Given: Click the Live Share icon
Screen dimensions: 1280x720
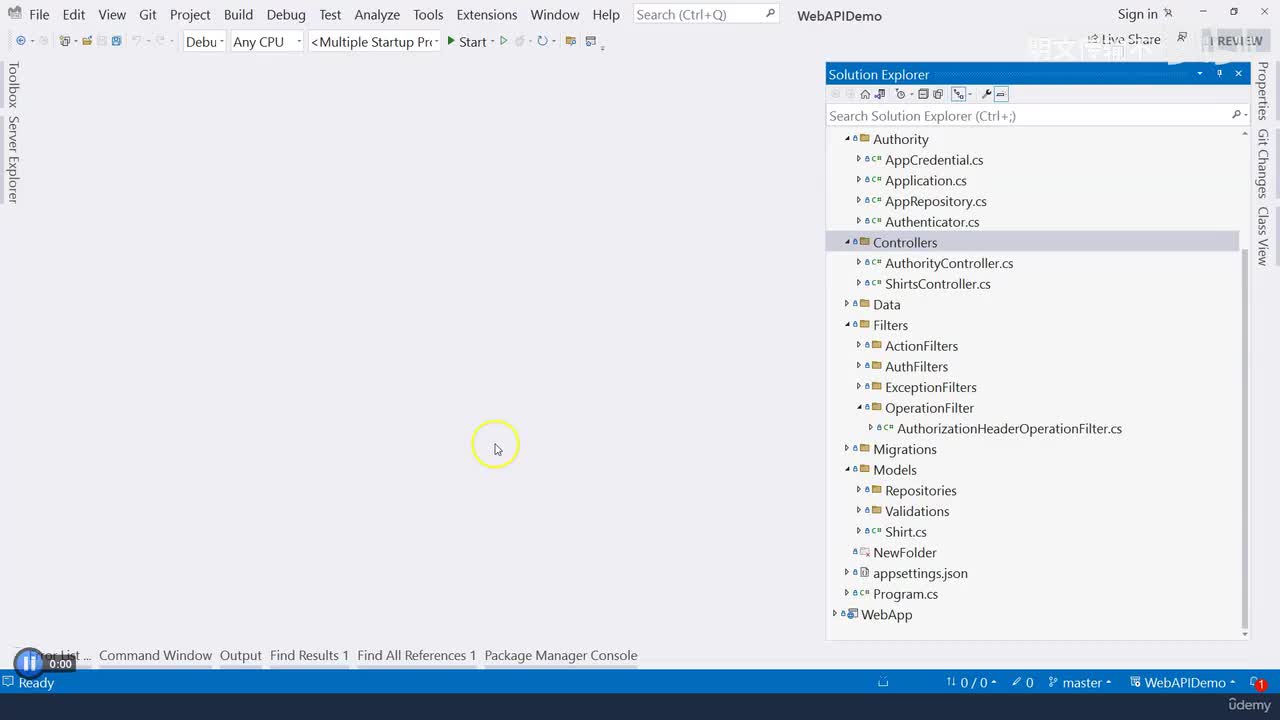Looking at the screenshot, I should coord(1092,40).
